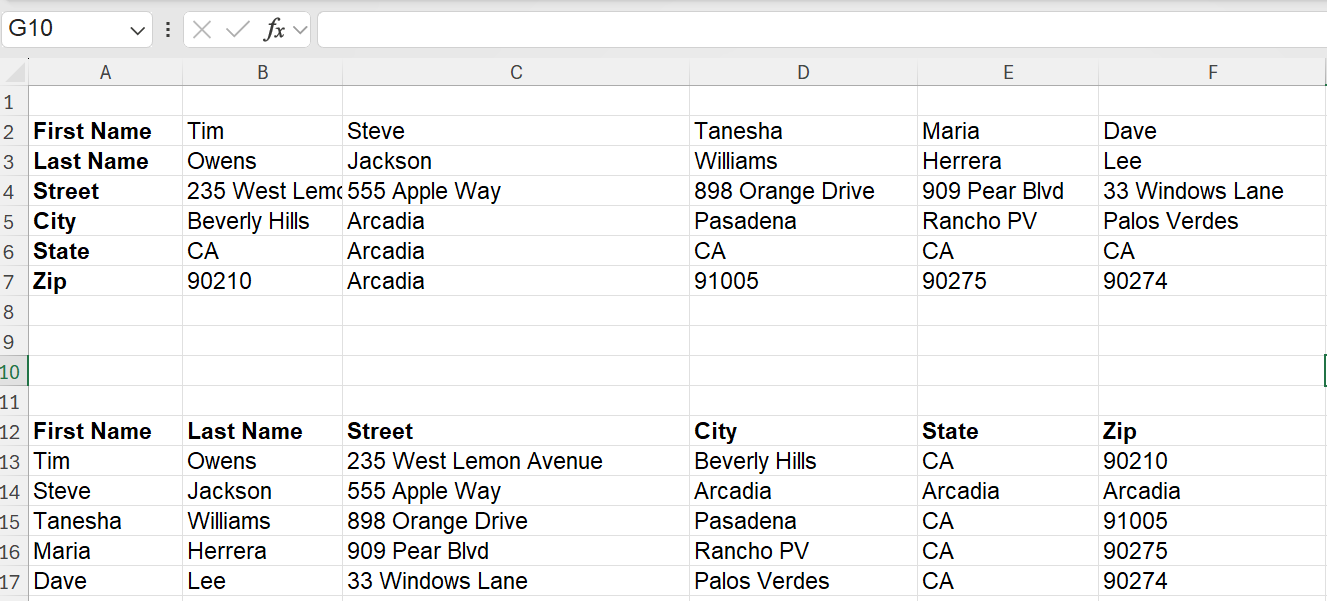1327x601 pixels.
Task: Select the bold 'Zip' label in column A
Action: 105,281
